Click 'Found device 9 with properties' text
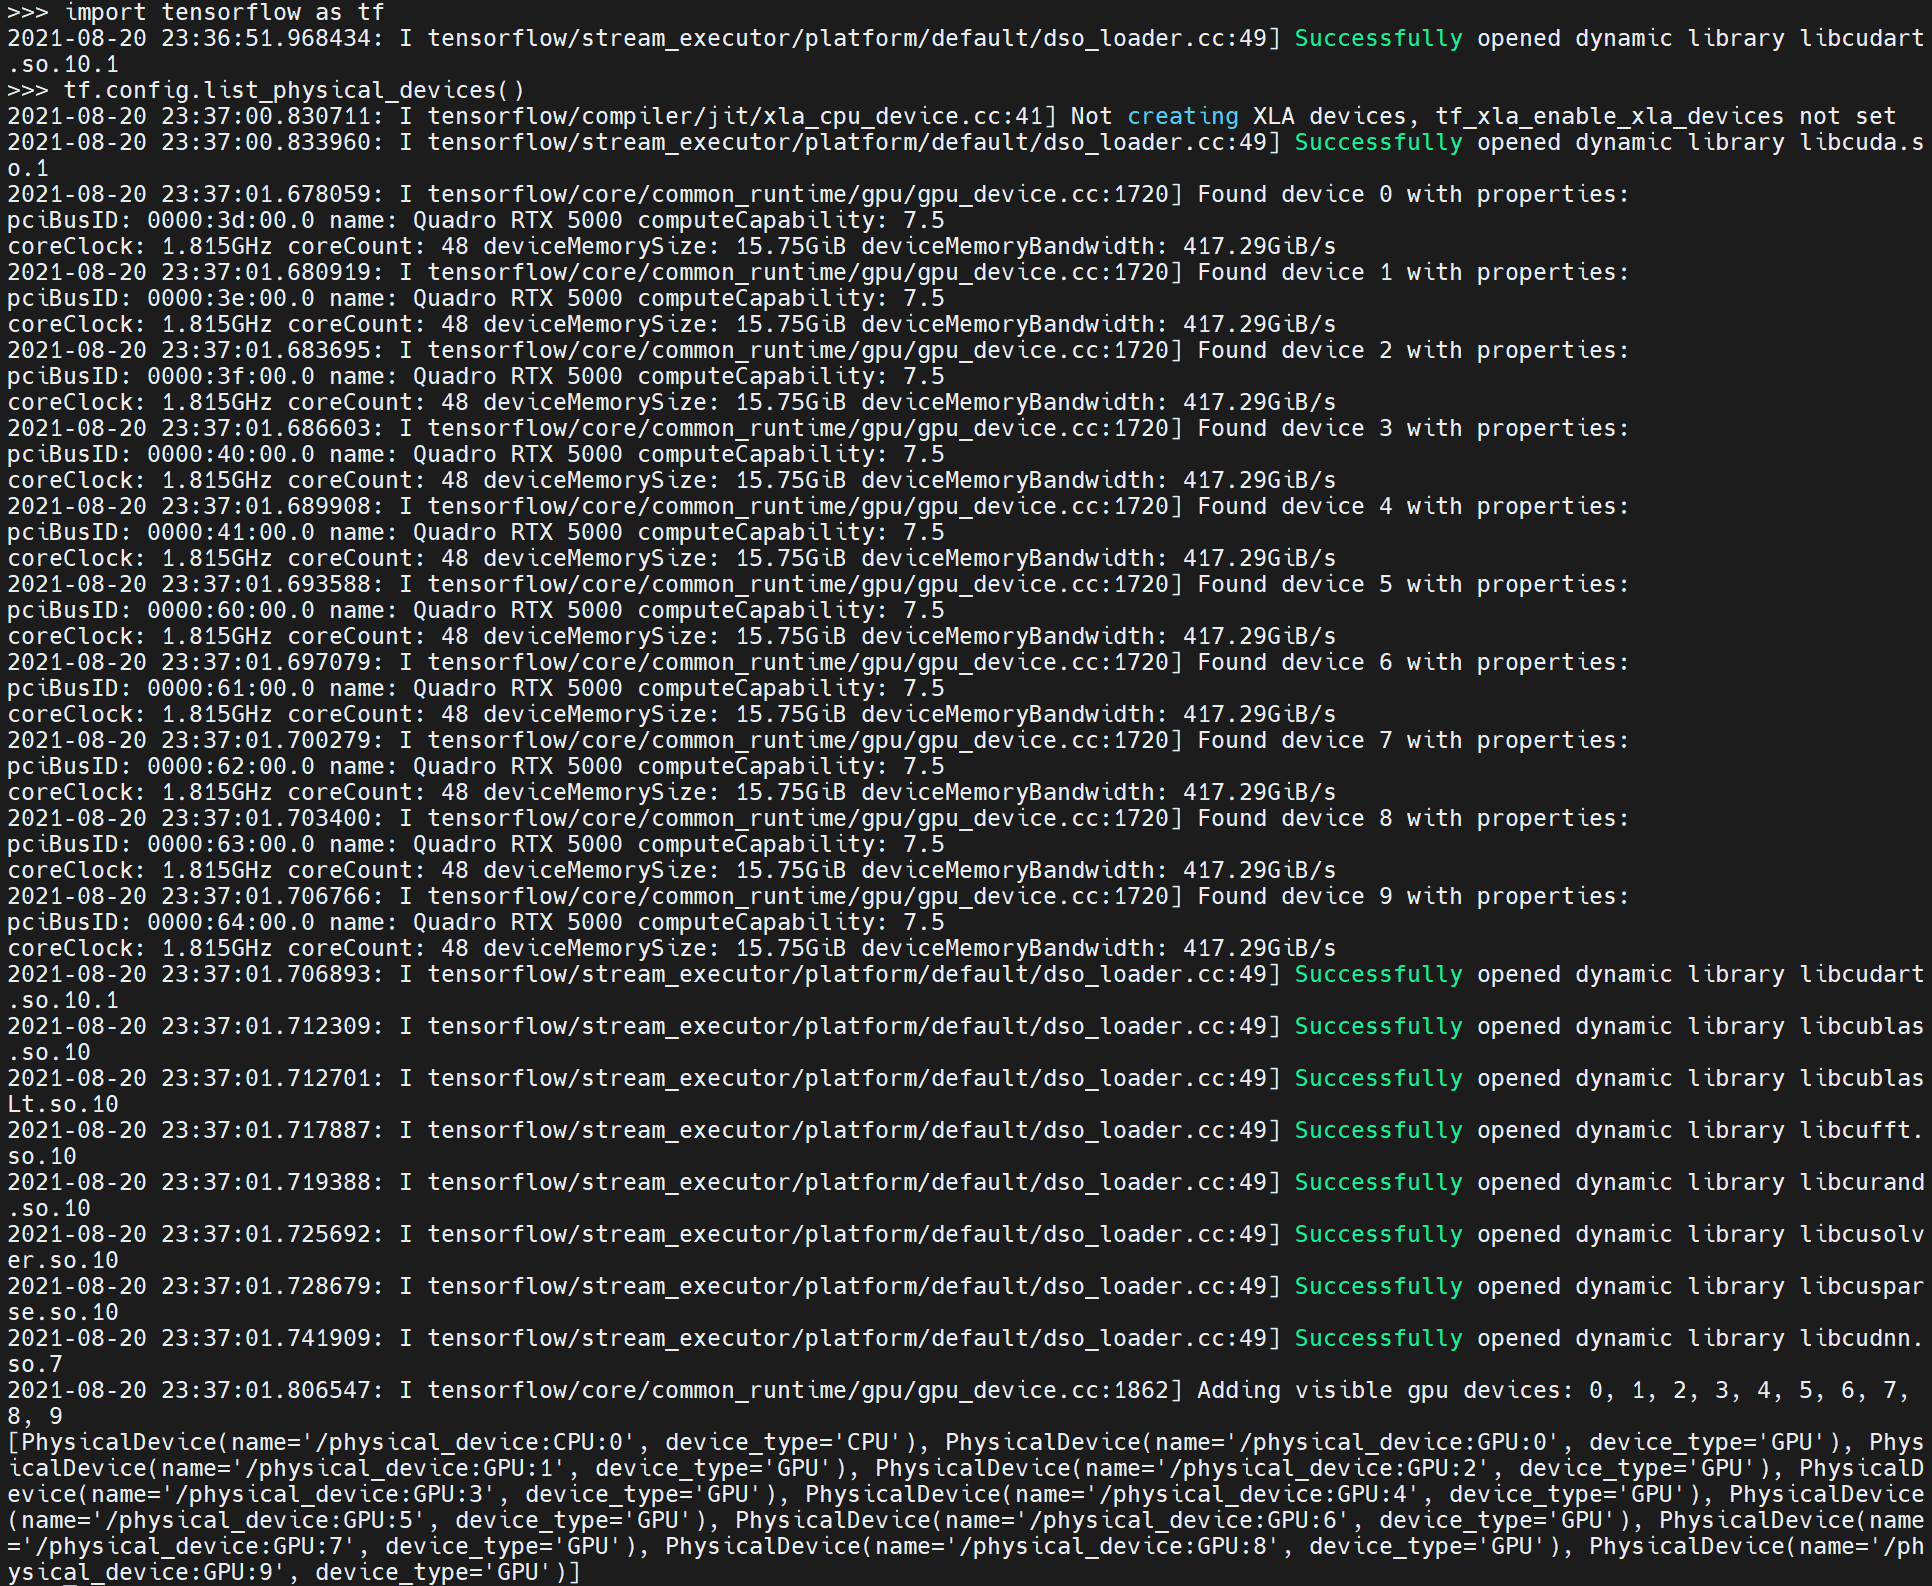 [x=1412, y=896]
